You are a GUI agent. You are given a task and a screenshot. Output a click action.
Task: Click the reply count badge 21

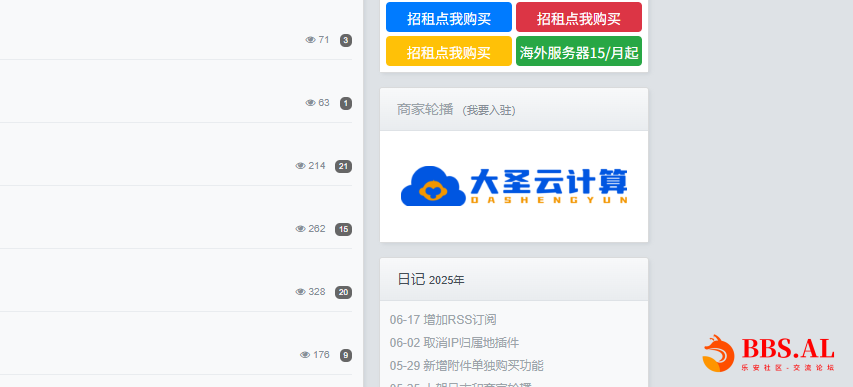coord(343,167)
